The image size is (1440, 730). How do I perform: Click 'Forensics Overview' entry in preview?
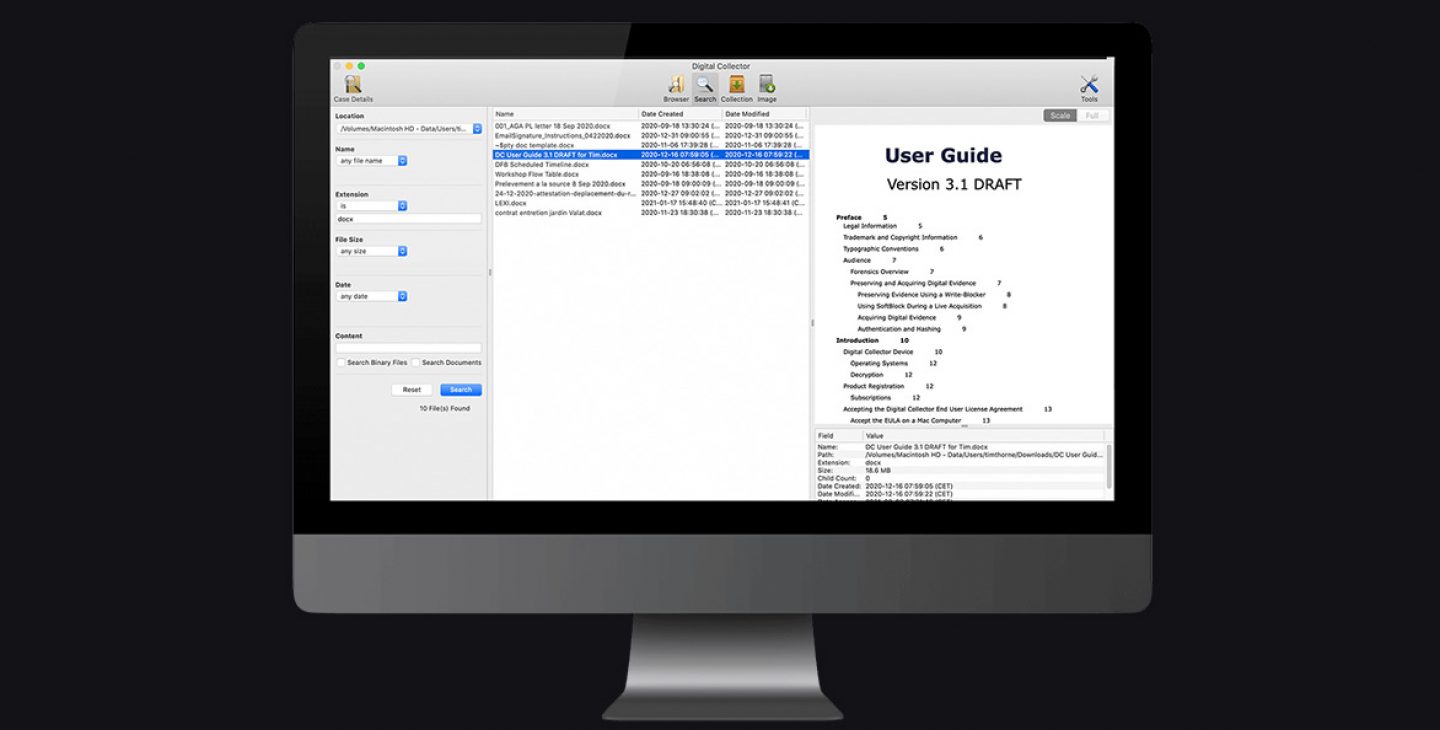pyautogui.click(x=879, y=272)
